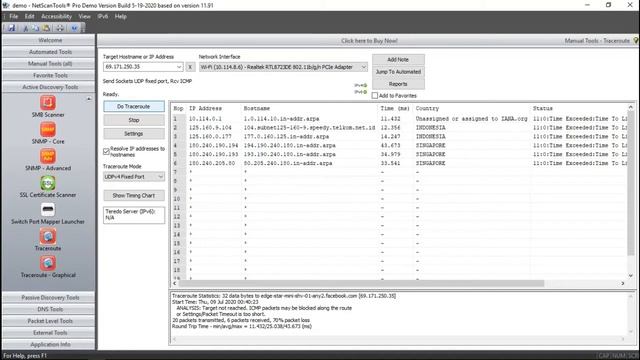Open the Edit menu

point(29,16)
